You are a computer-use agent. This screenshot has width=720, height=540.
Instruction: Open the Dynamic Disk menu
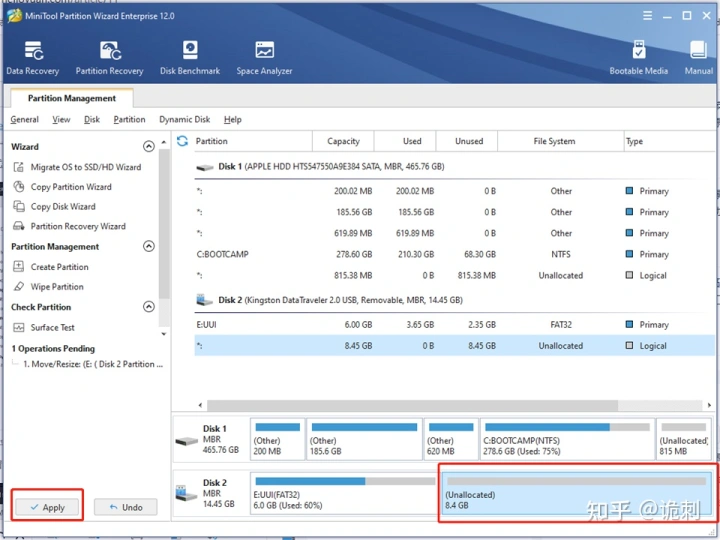[185, 119]
